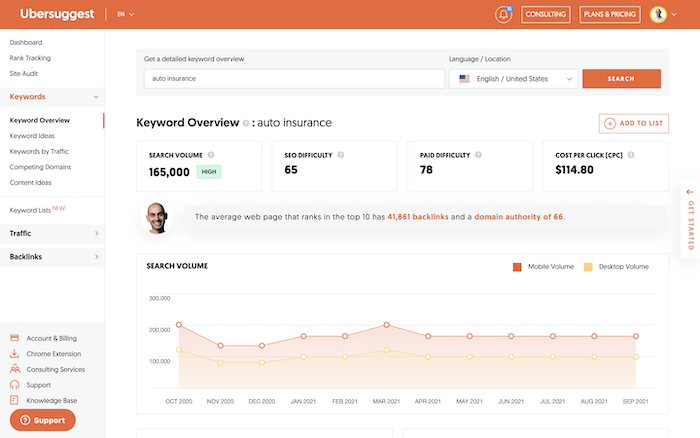Open the Get Started side tab
Viewport: 700px width, 438px height.
point(690,219)
